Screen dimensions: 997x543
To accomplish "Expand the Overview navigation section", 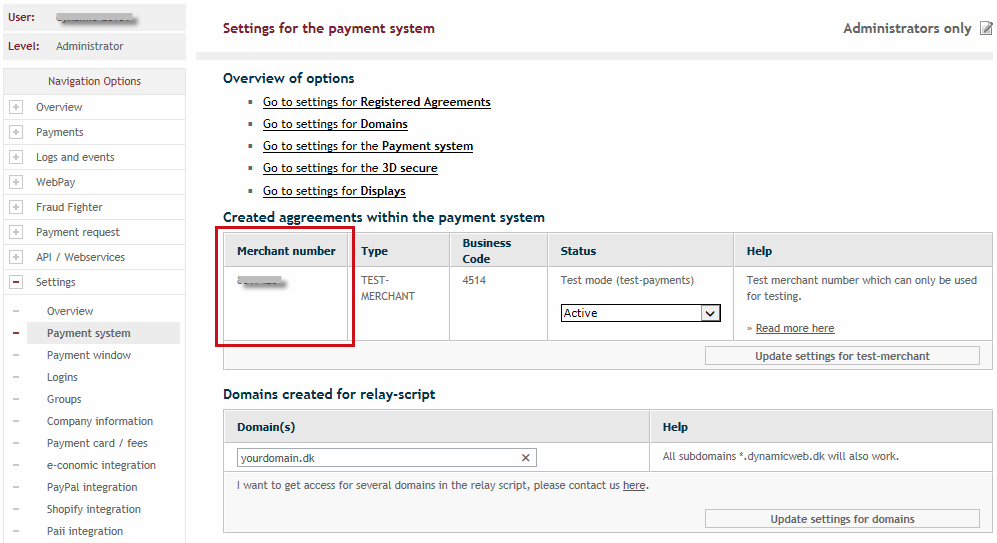I will [16, 107].
